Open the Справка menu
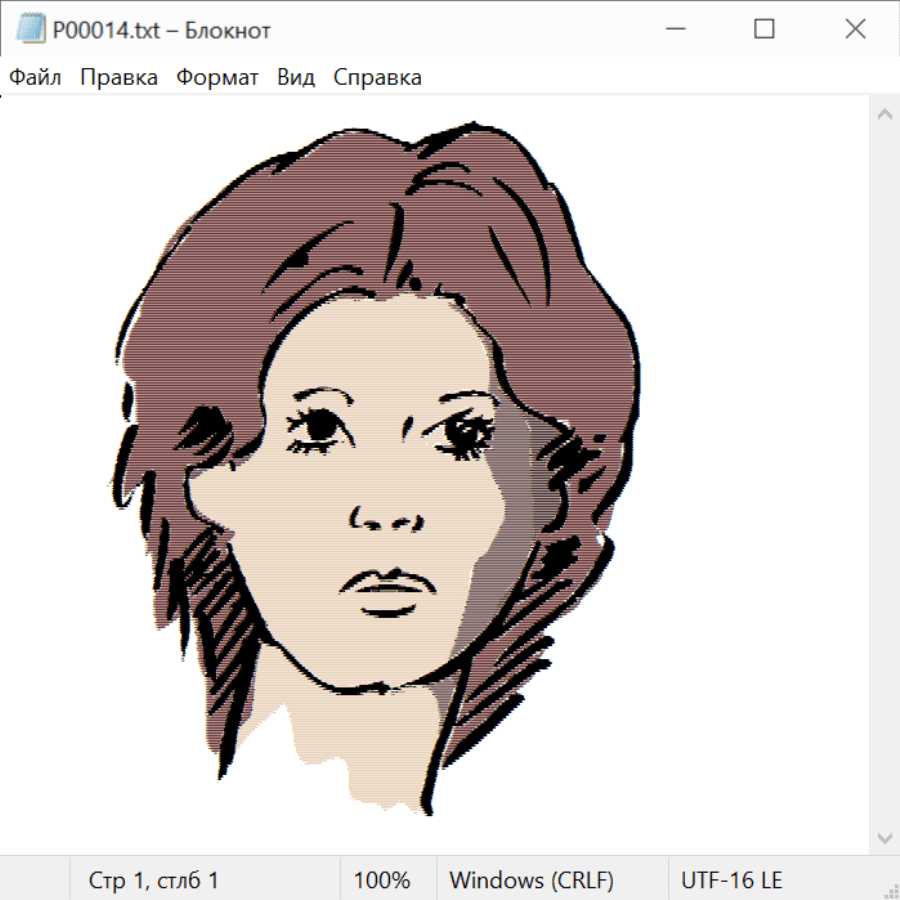This screenshot has height=900, width=900. [x=377, y=77]
